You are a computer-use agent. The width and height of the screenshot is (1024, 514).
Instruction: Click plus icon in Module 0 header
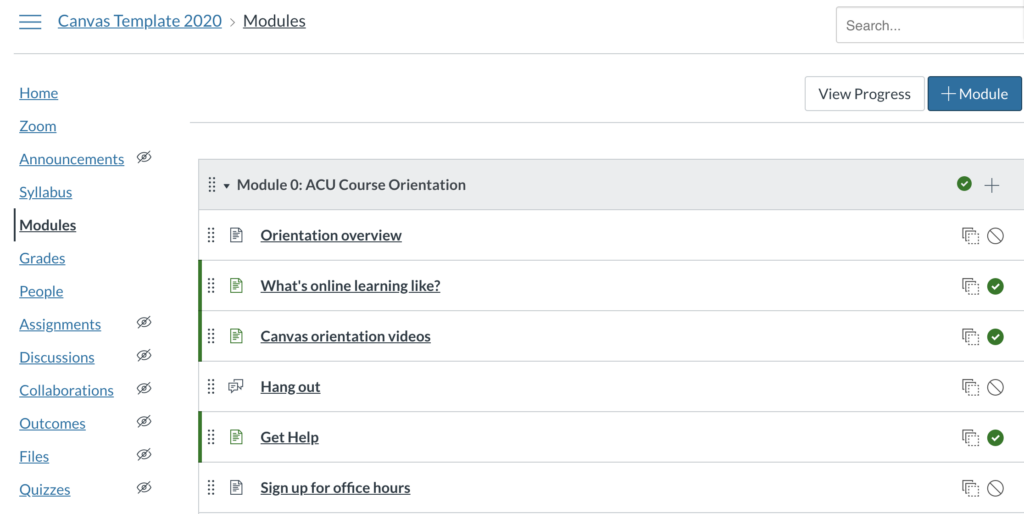[992, 185]
